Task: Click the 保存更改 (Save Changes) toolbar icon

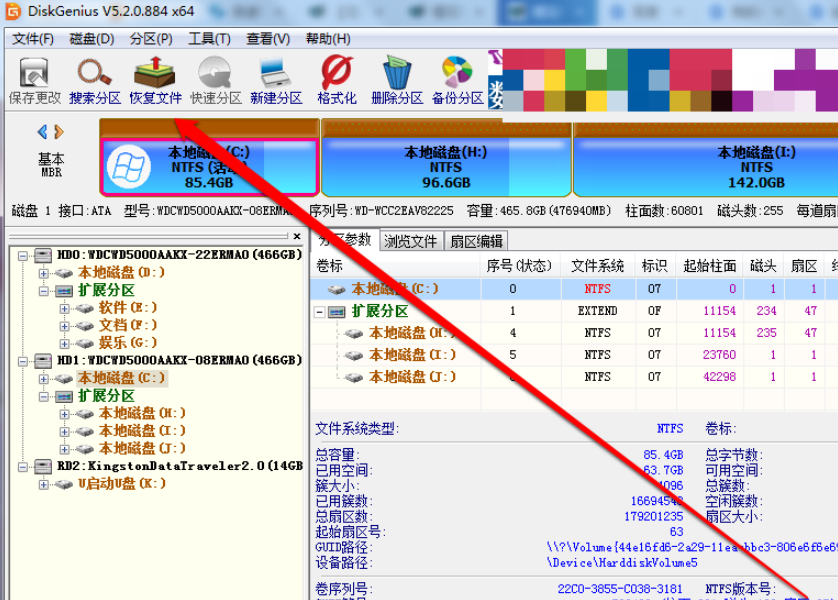Action: (35, 80)
